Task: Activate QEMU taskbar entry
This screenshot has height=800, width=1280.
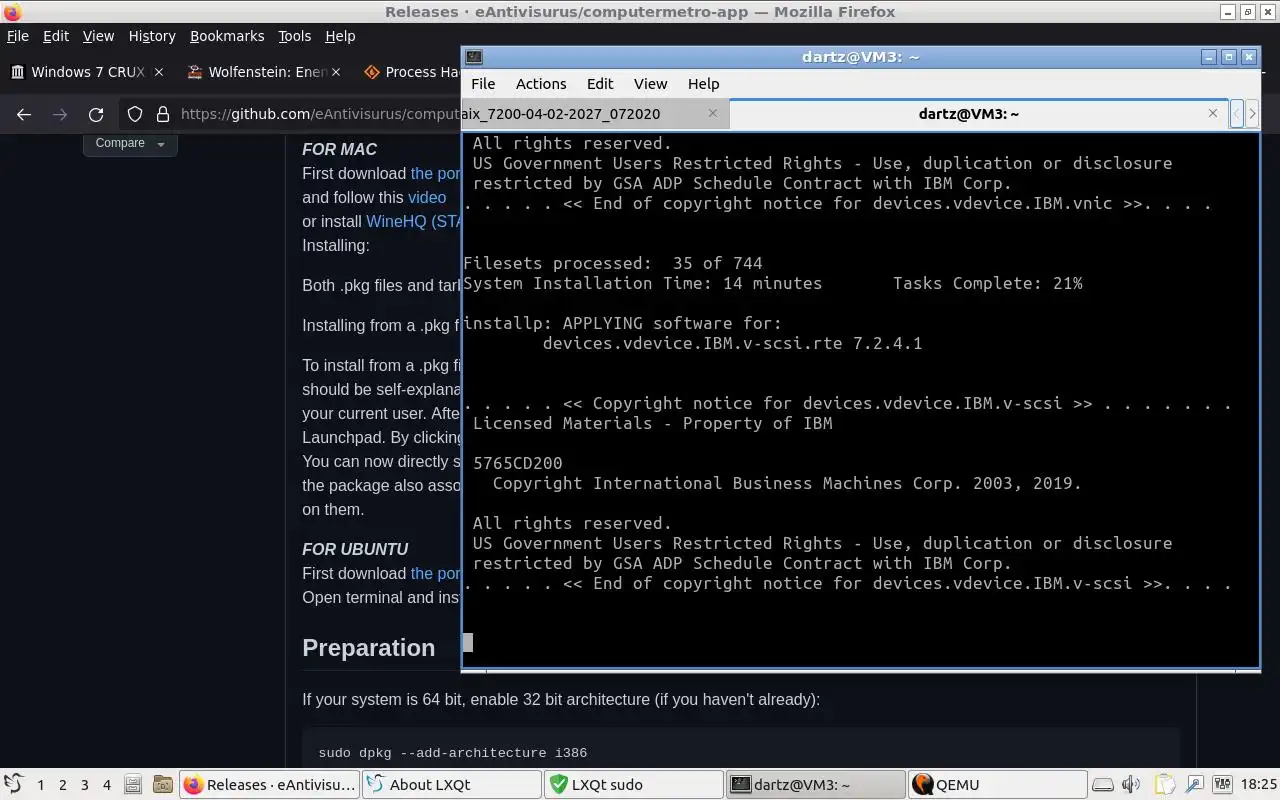Action: (997, 785)
